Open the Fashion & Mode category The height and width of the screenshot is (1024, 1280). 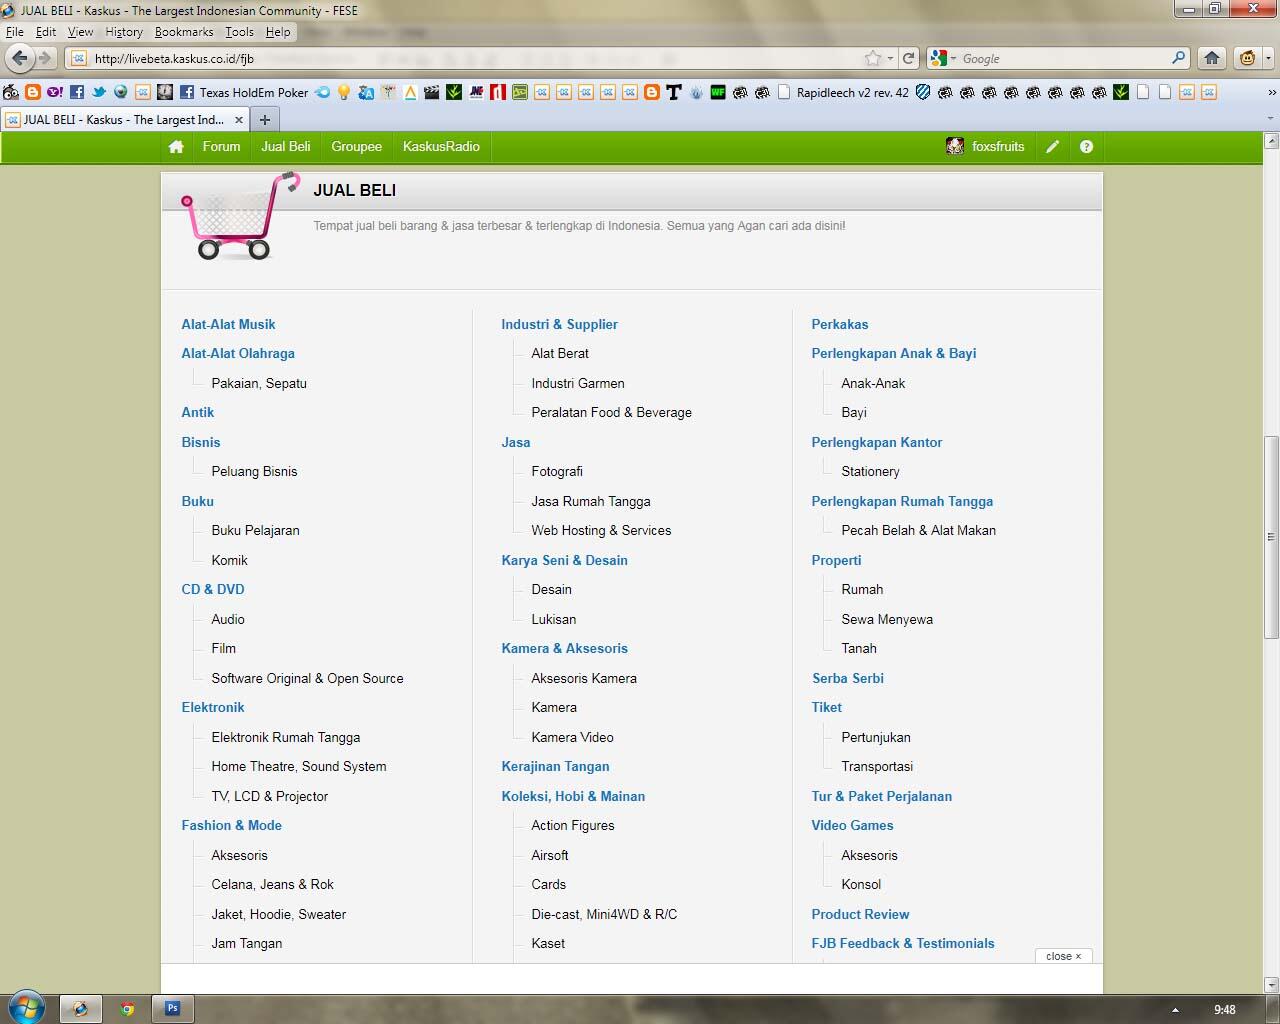pos(231,825)
